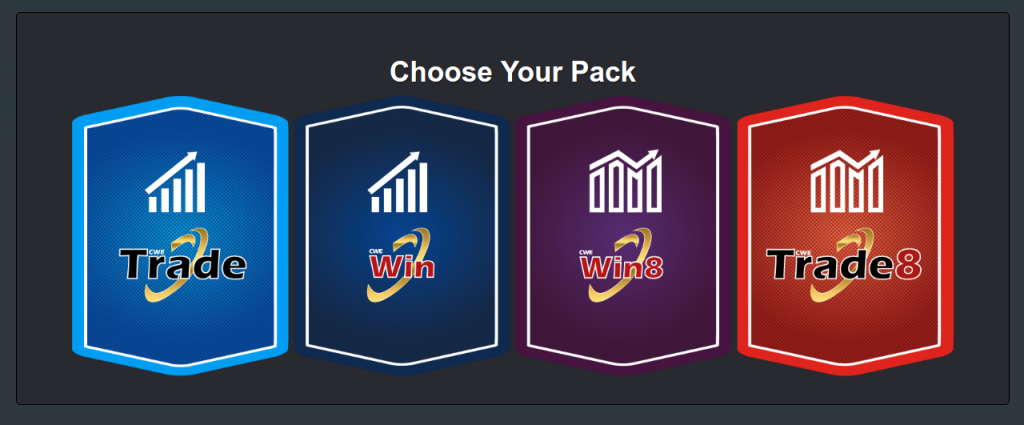Click the Choose Your Pack heading

click(513, 72)
